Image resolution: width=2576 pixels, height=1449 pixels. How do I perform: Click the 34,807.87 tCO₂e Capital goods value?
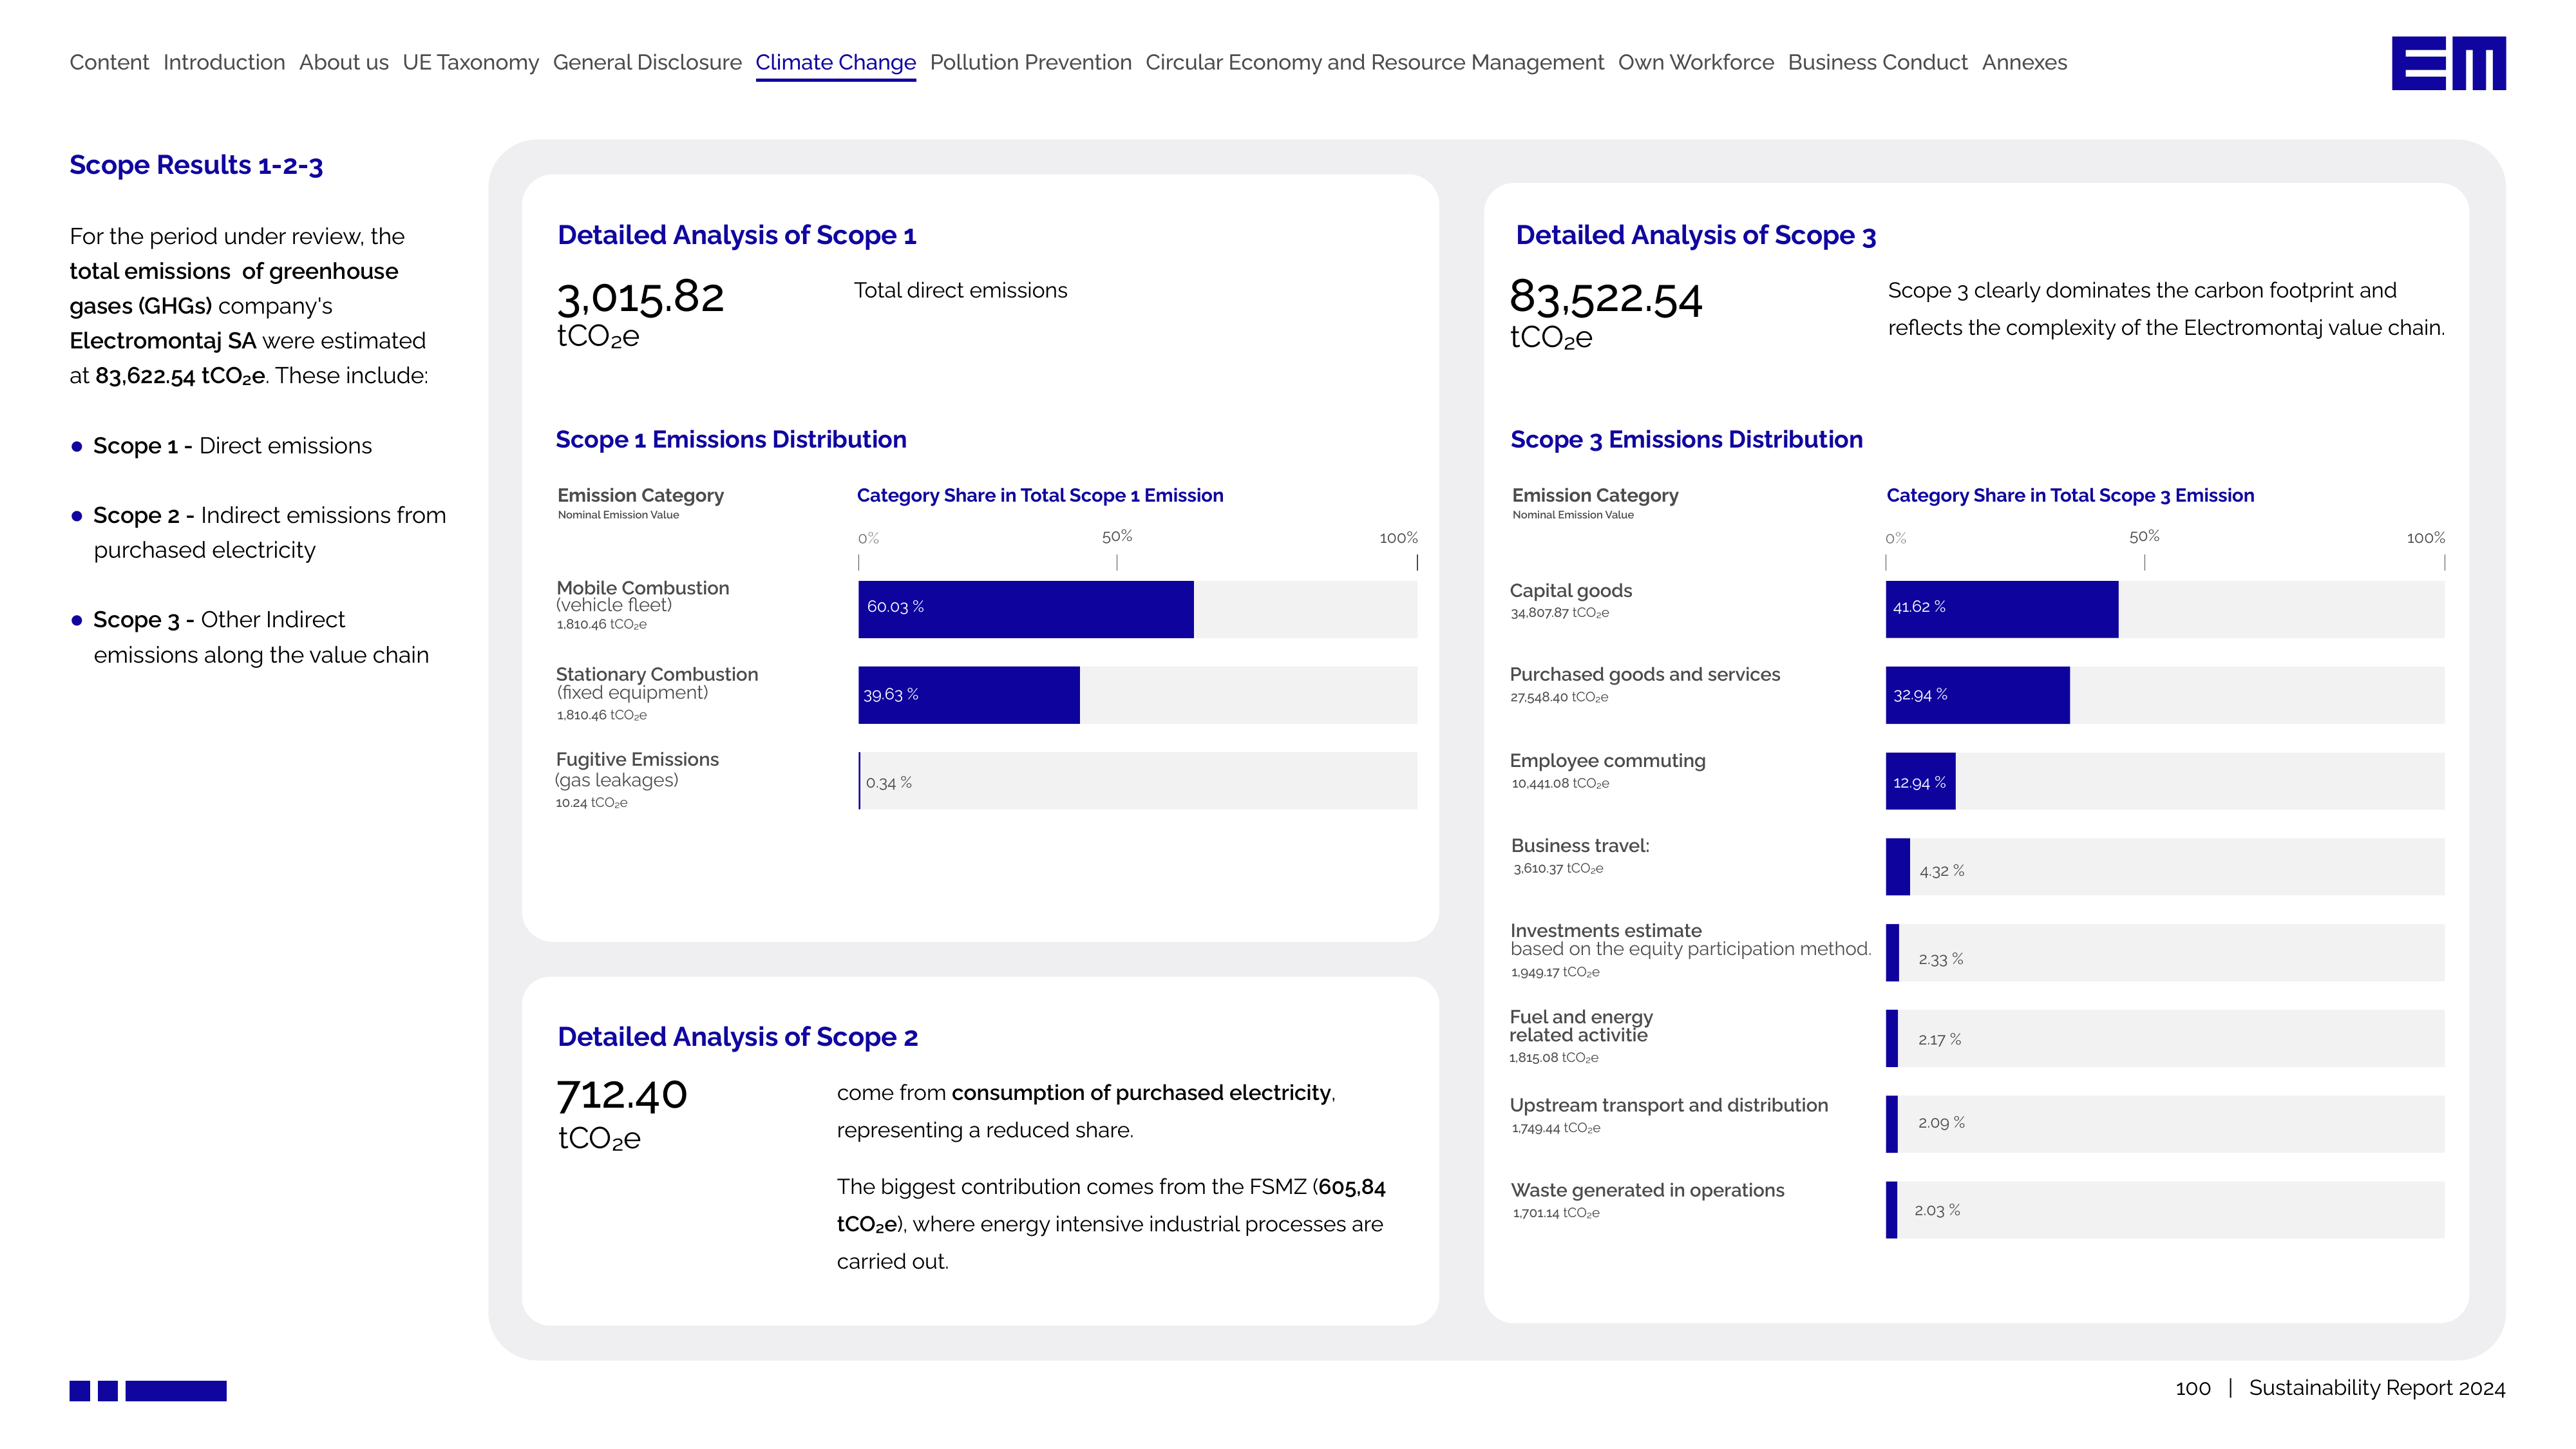pos(1560,613)
